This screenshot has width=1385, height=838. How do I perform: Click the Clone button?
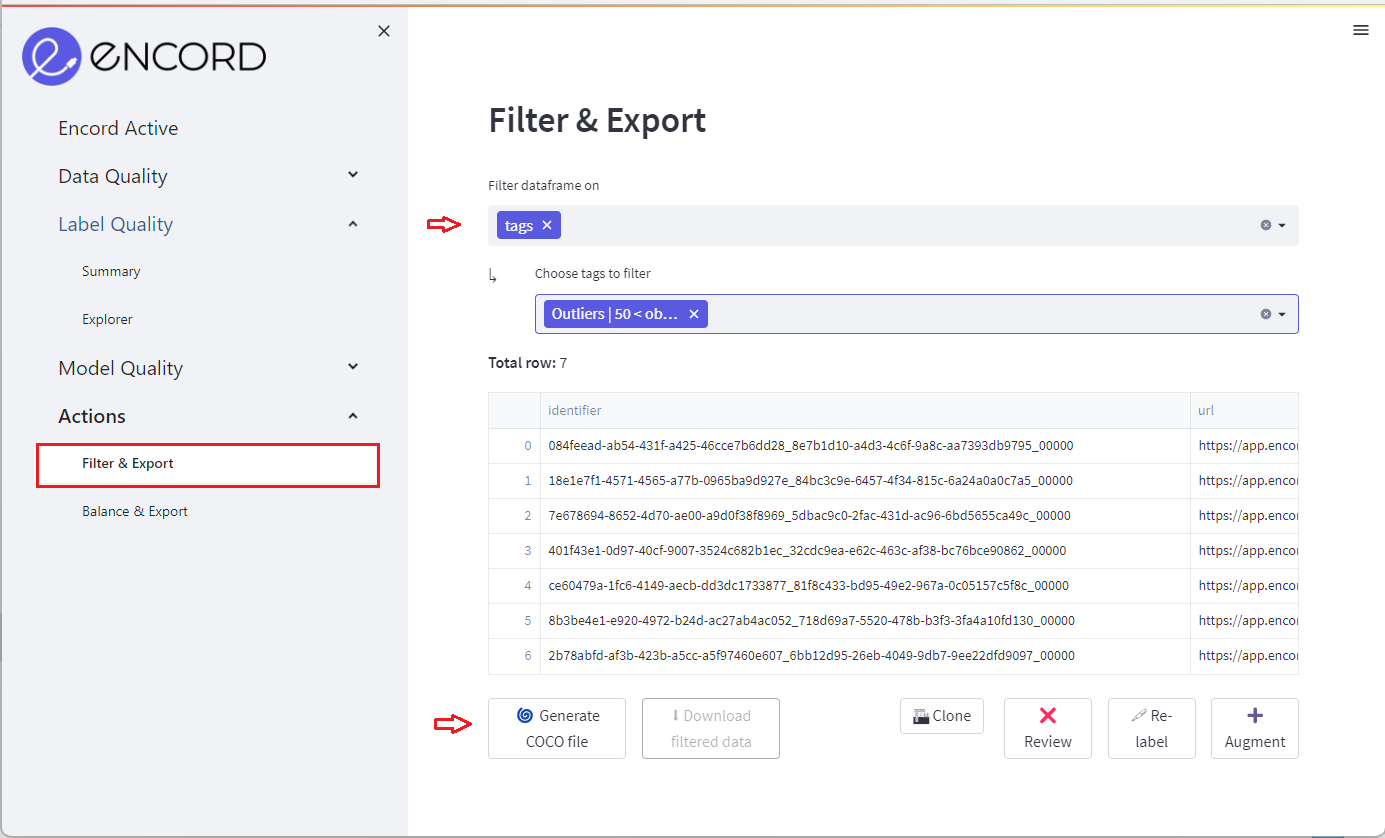pyautogui.click(x=942, y=716)
